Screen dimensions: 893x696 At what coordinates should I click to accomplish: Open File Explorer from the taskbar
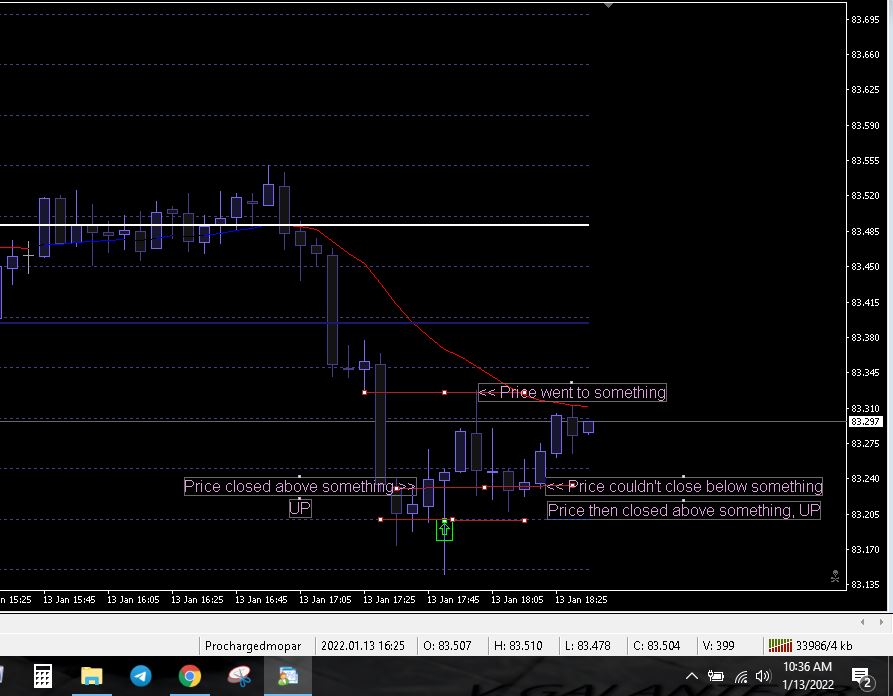91,676
